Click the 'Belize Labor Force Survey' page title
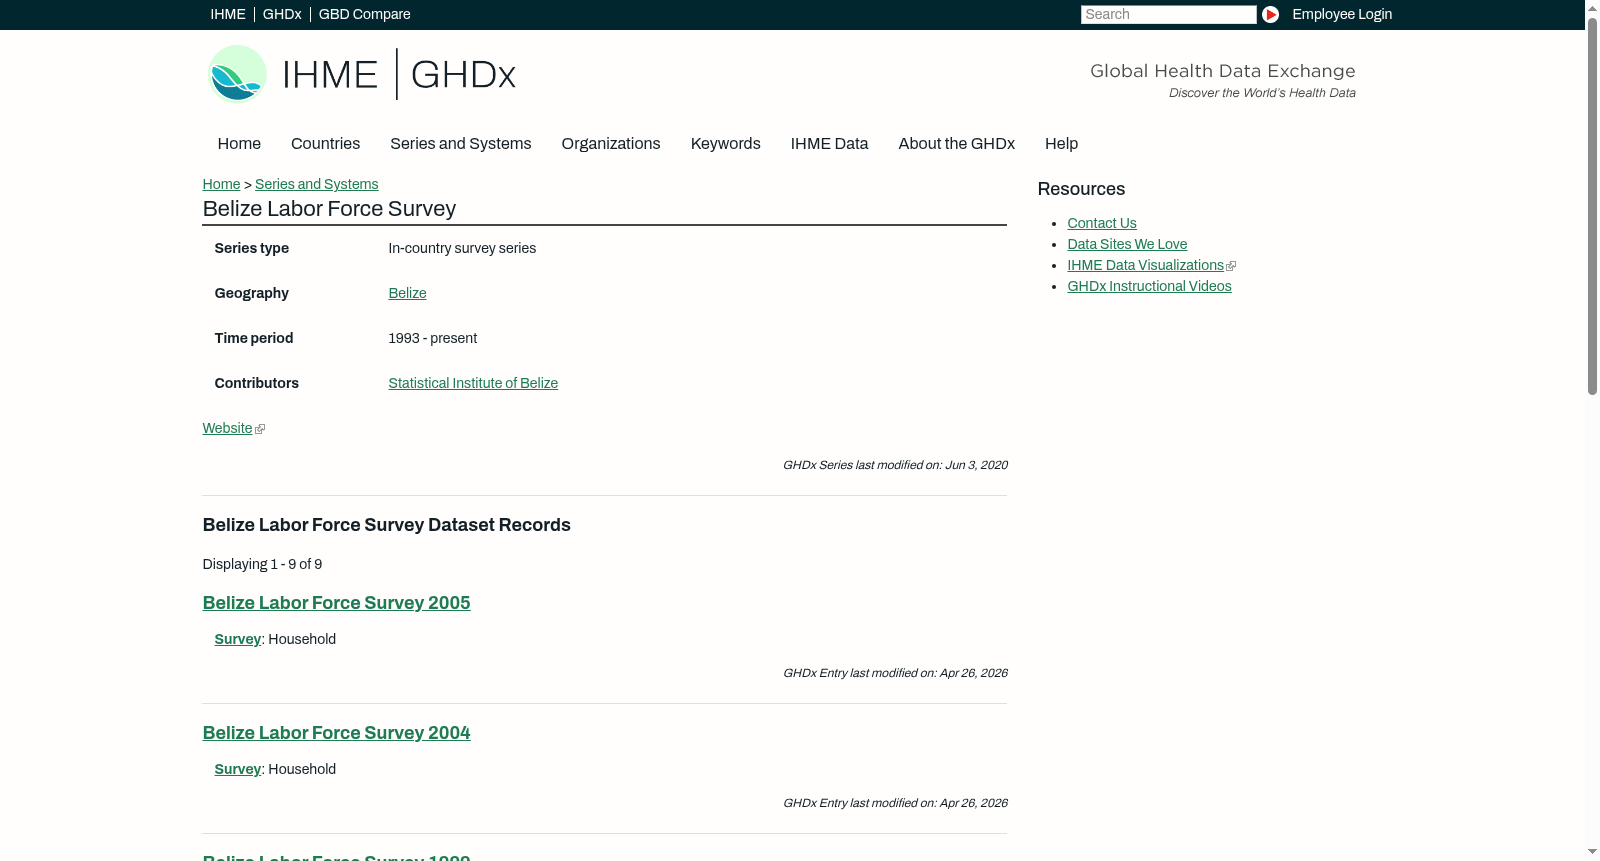 (x=329, y=209)
